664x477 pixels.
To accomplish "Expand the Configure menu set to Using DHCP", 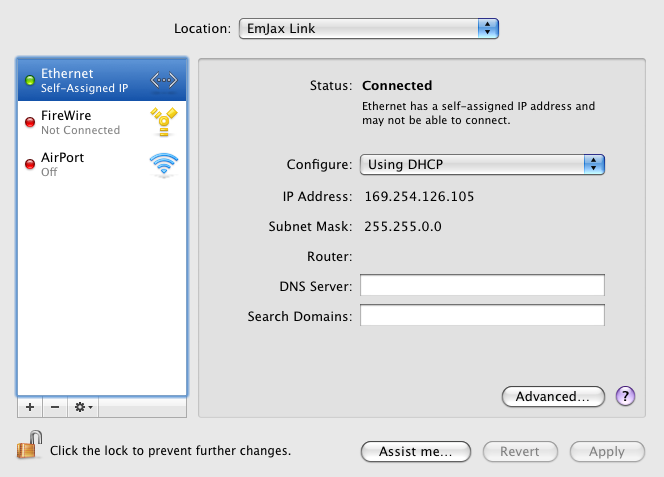I will [x=482, y=164].
